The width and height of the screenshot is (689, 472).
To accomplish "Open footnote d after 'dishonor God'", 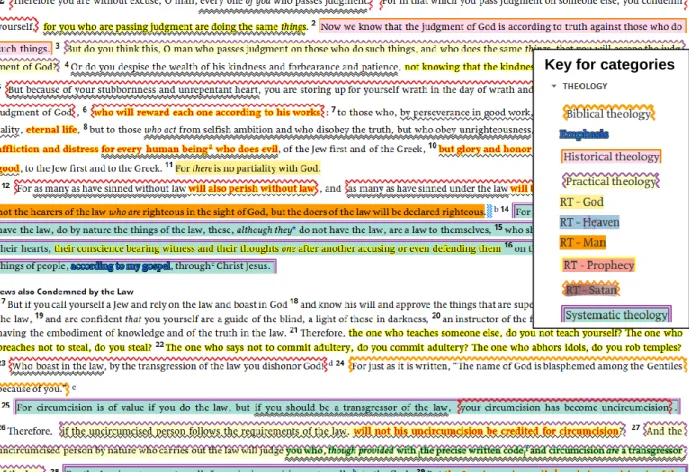I will click(x=330, y=363).
